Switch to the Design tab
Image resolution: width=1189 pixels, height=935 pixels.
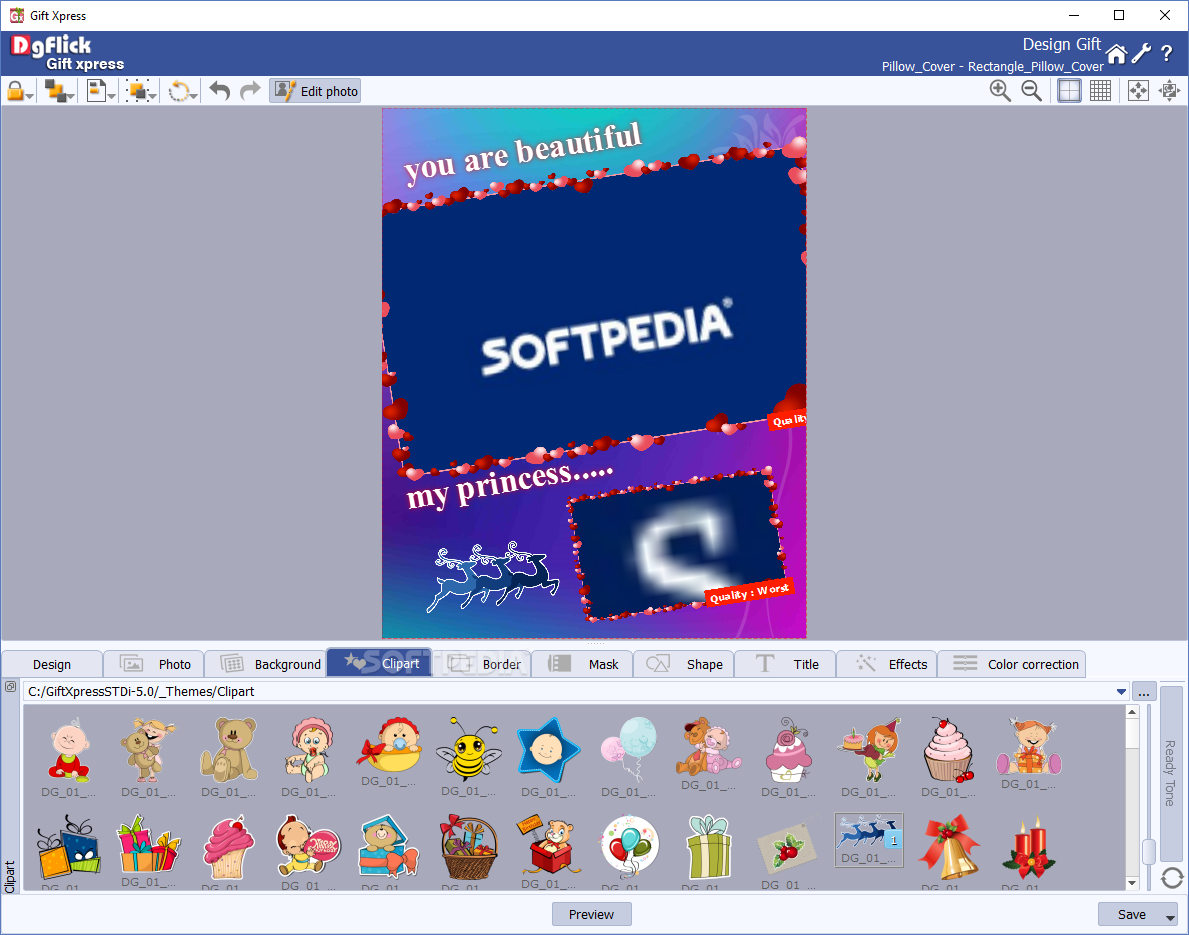[x=52, y=664]
